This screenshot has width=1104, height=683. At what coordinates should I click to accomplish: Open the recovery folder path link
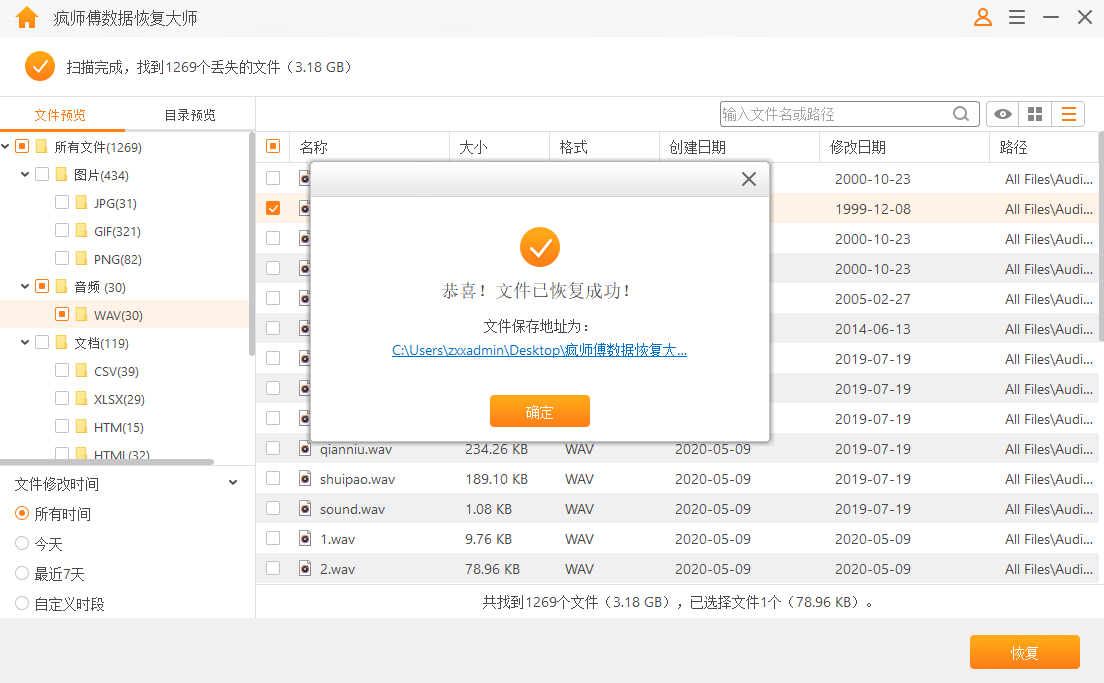(539, 351)
